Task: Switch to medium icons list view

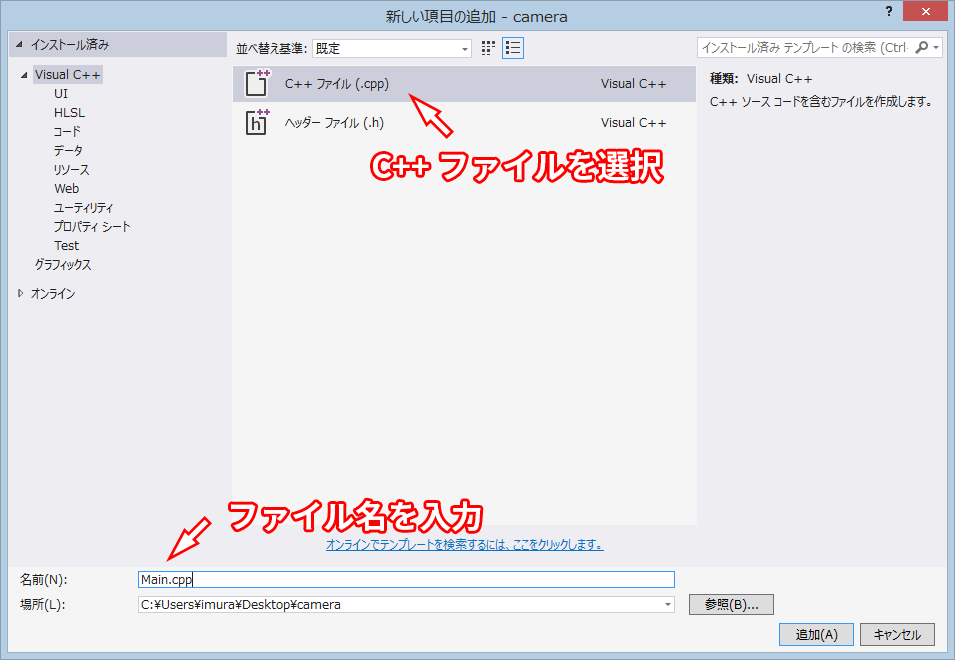Action: [513, 47]
